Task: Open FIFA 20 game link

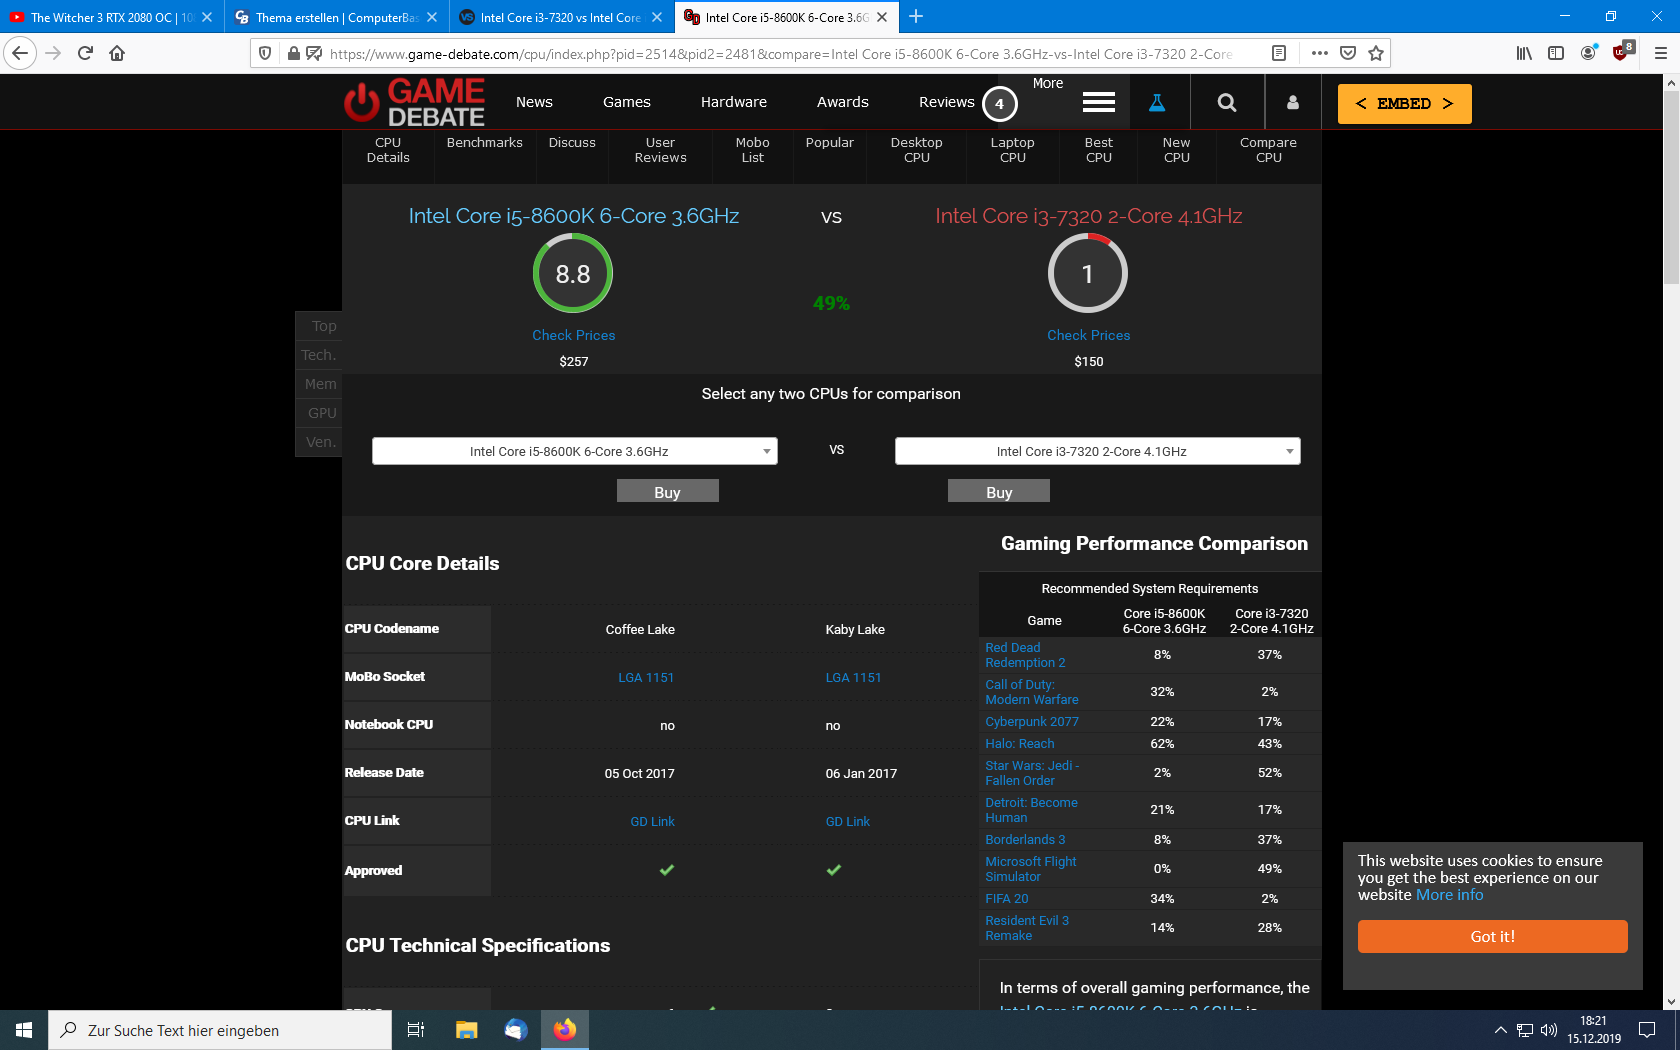Action: click(1007, 899)
